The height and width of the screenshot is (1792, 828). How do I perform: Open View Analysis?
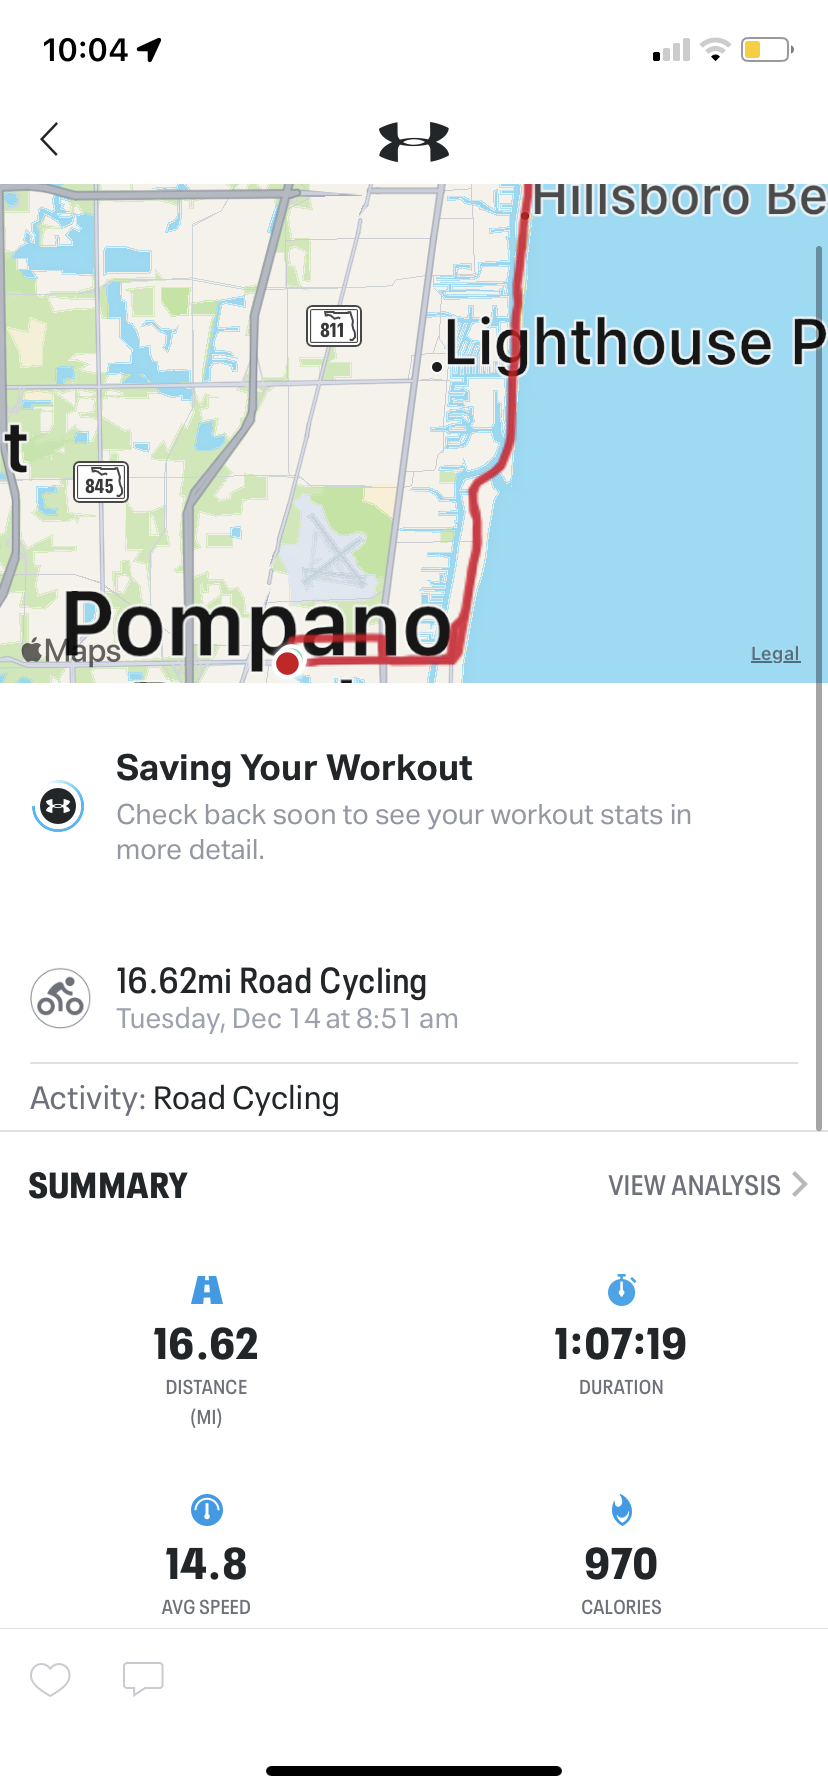pyautogui.click(x=694, y=1185)
